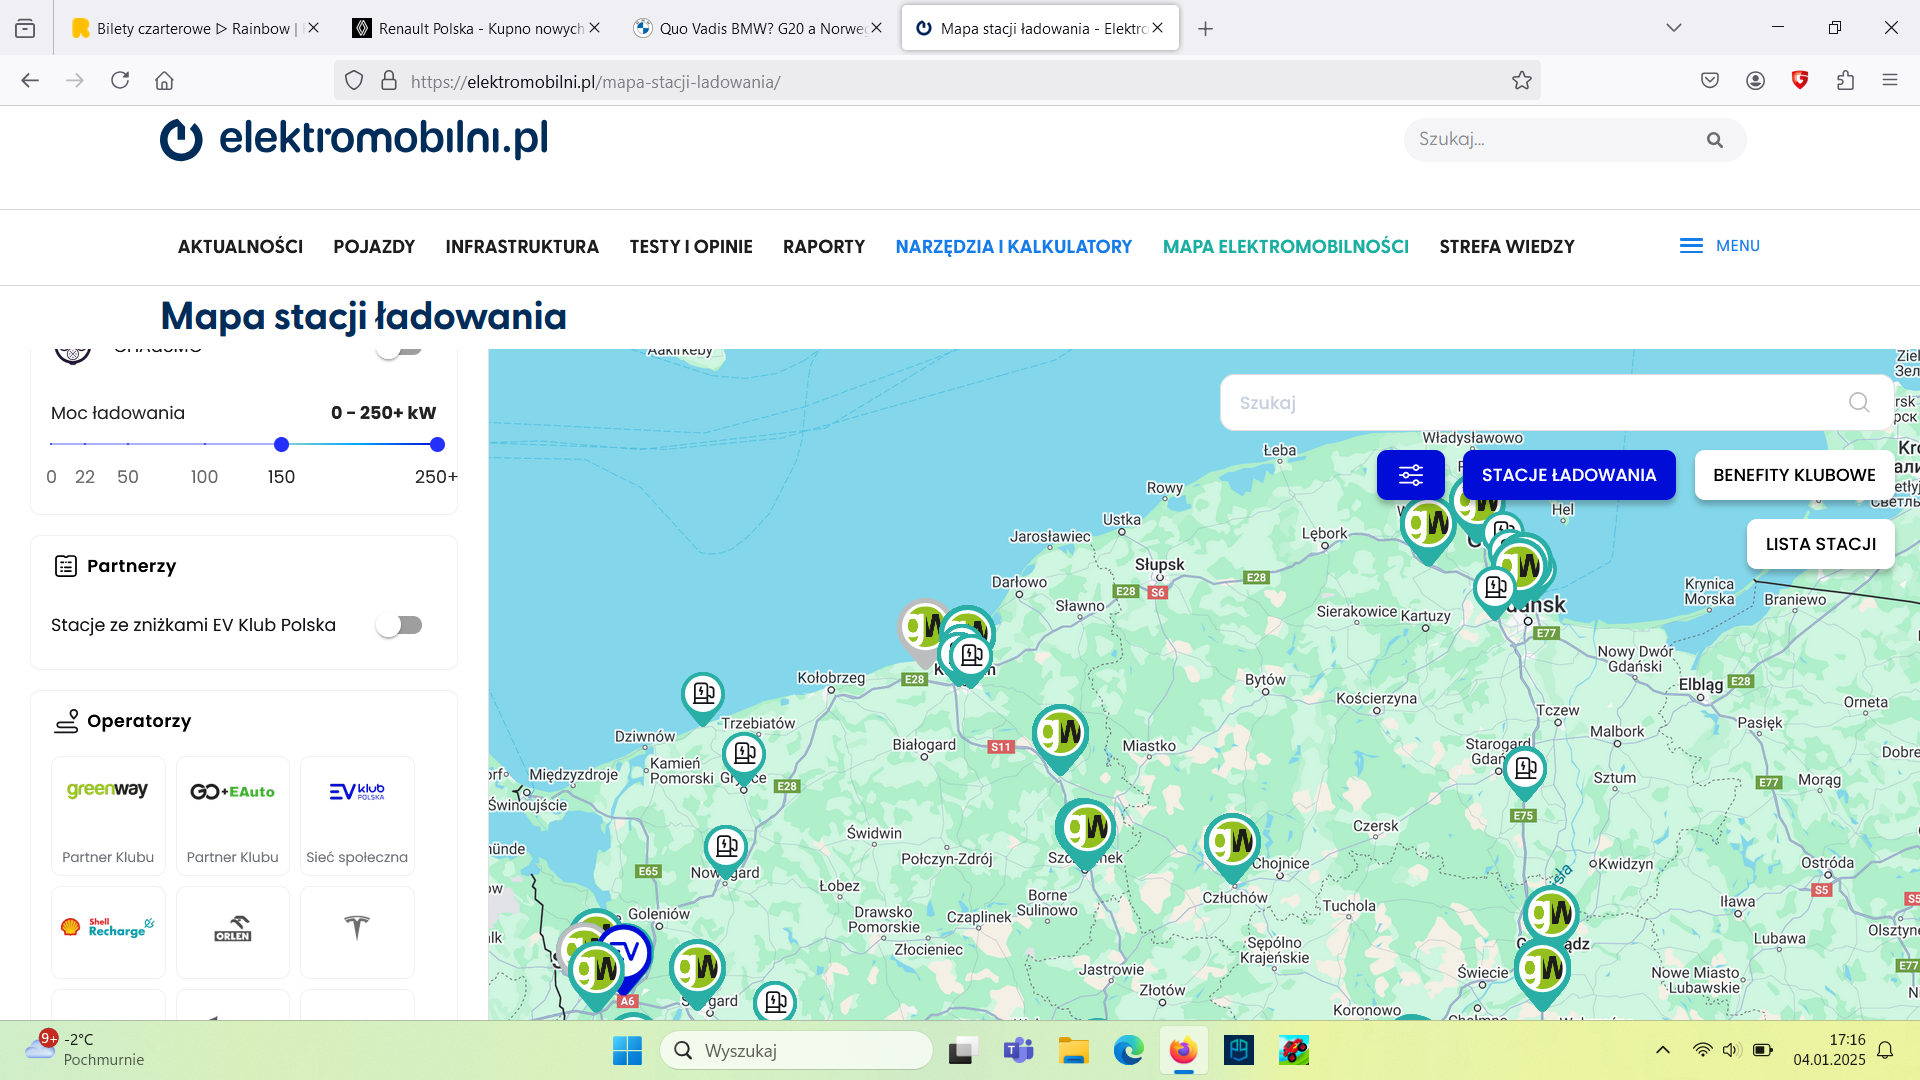Open STREFA WIEDZY menu item
1920x1080 pixels.
tap(1507, 247)
